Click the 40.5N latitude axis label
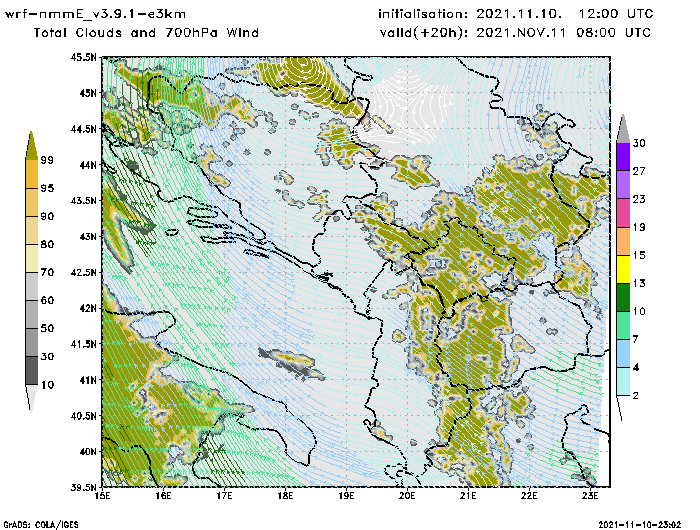Screen dimensions: 700x530 (83, 416)
